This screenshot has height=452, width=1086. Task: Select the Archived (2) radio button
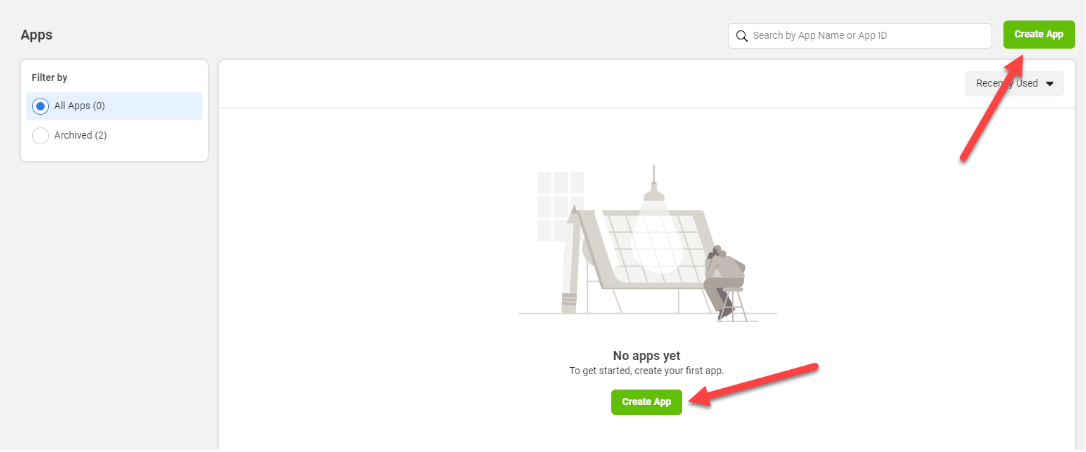click(x=40, y=136)
